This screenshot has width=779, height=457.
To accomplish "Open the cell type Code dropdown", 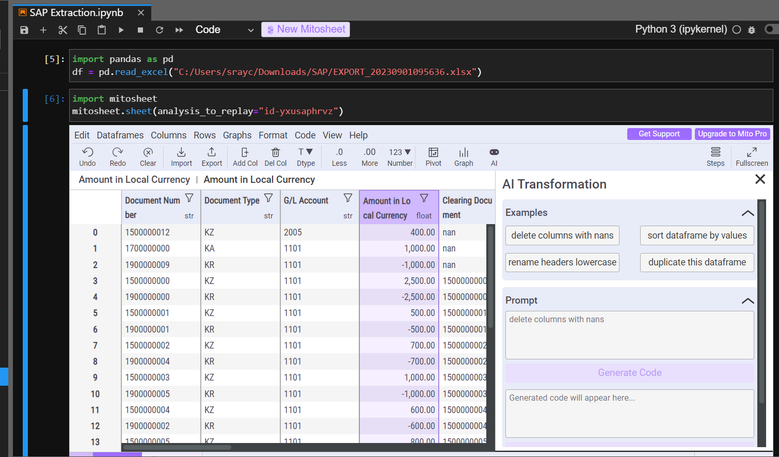I will 224,30.
